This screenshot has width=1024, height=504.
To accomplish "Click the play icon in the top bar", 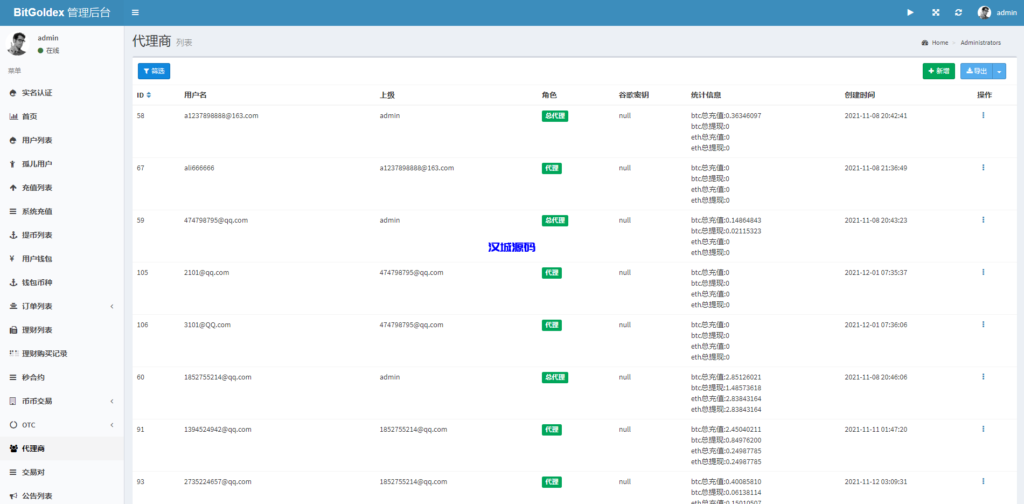I will click(910, 12).
